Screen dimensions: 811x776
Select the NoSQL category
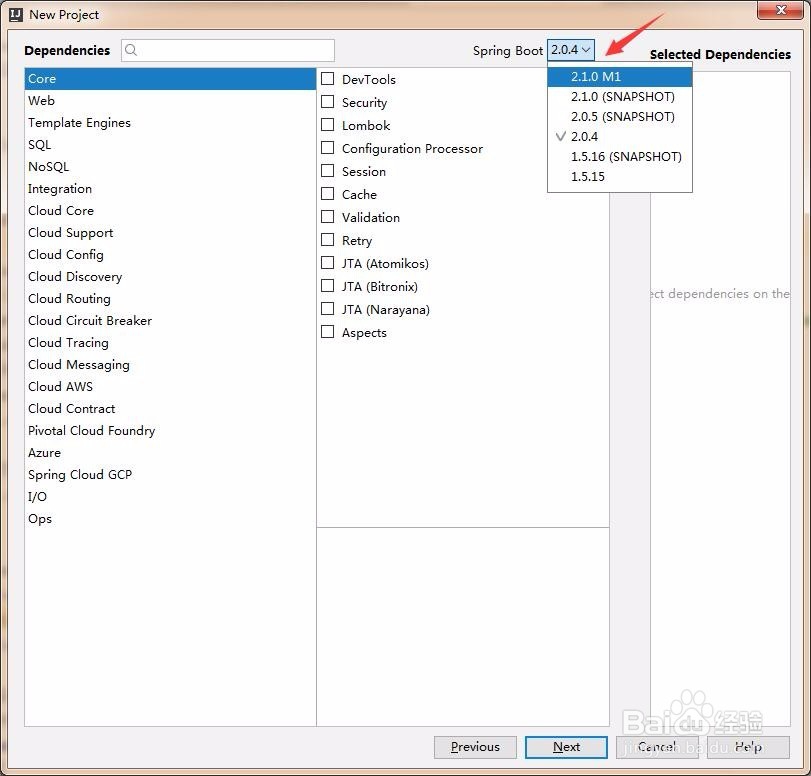170,167
